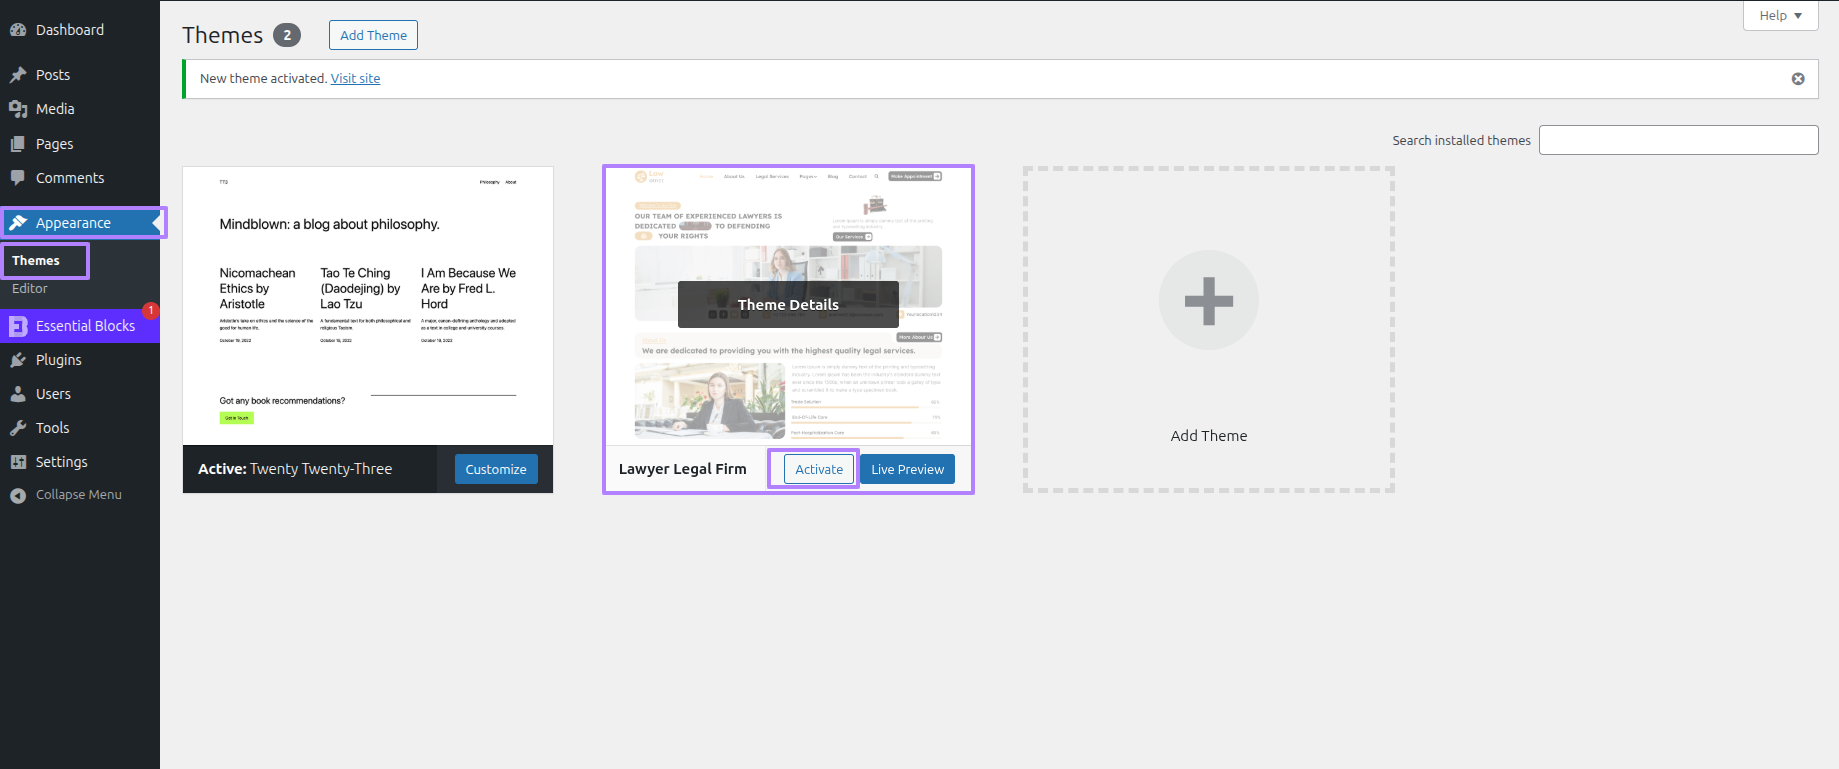Activate the Lawyer Legal Firm theme
This screenshot has height=769, width=1839.
[818, 469]
